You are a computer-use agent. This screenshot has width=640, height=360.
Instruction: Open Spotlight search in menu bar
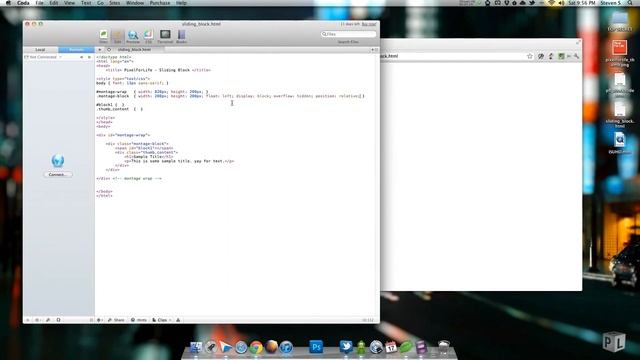tap(630, 3)
